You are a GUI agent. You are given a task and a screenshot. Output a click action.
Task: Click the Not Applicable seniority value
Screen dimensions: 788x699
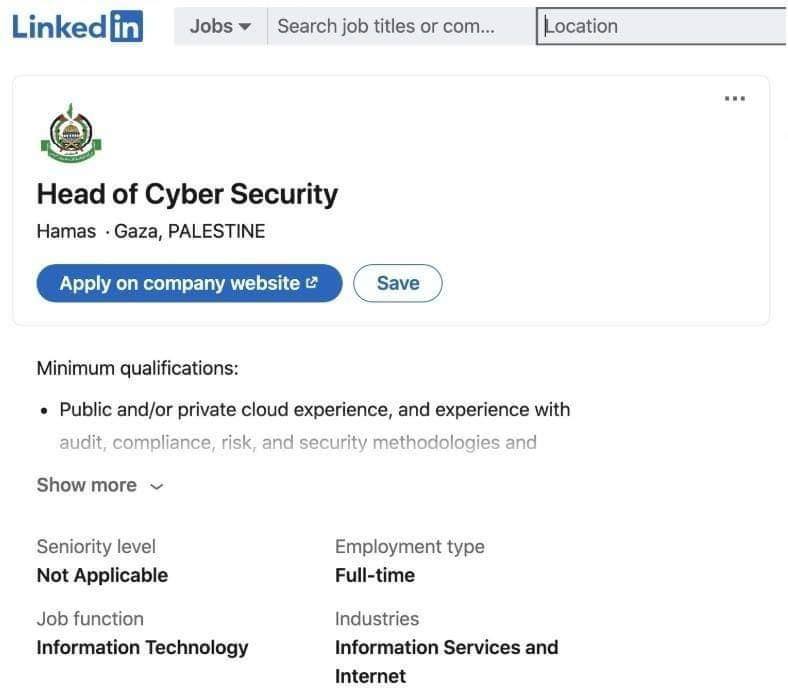[103, 575]
